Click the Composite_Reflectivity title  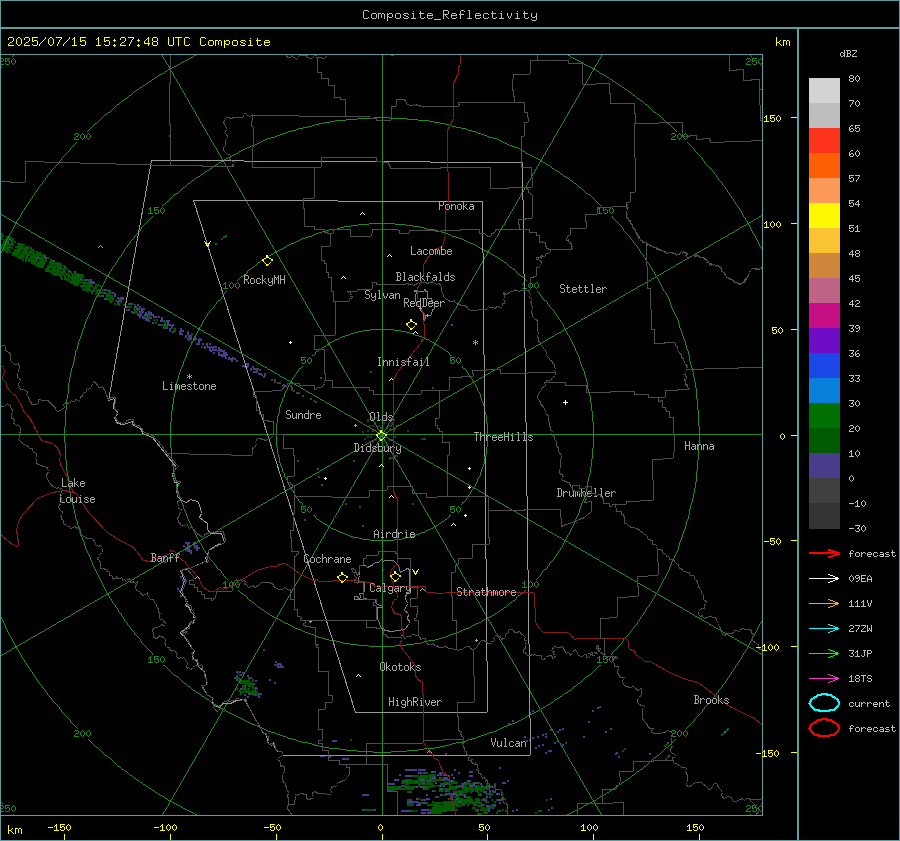pyautogui.click(x=450, y=15)
